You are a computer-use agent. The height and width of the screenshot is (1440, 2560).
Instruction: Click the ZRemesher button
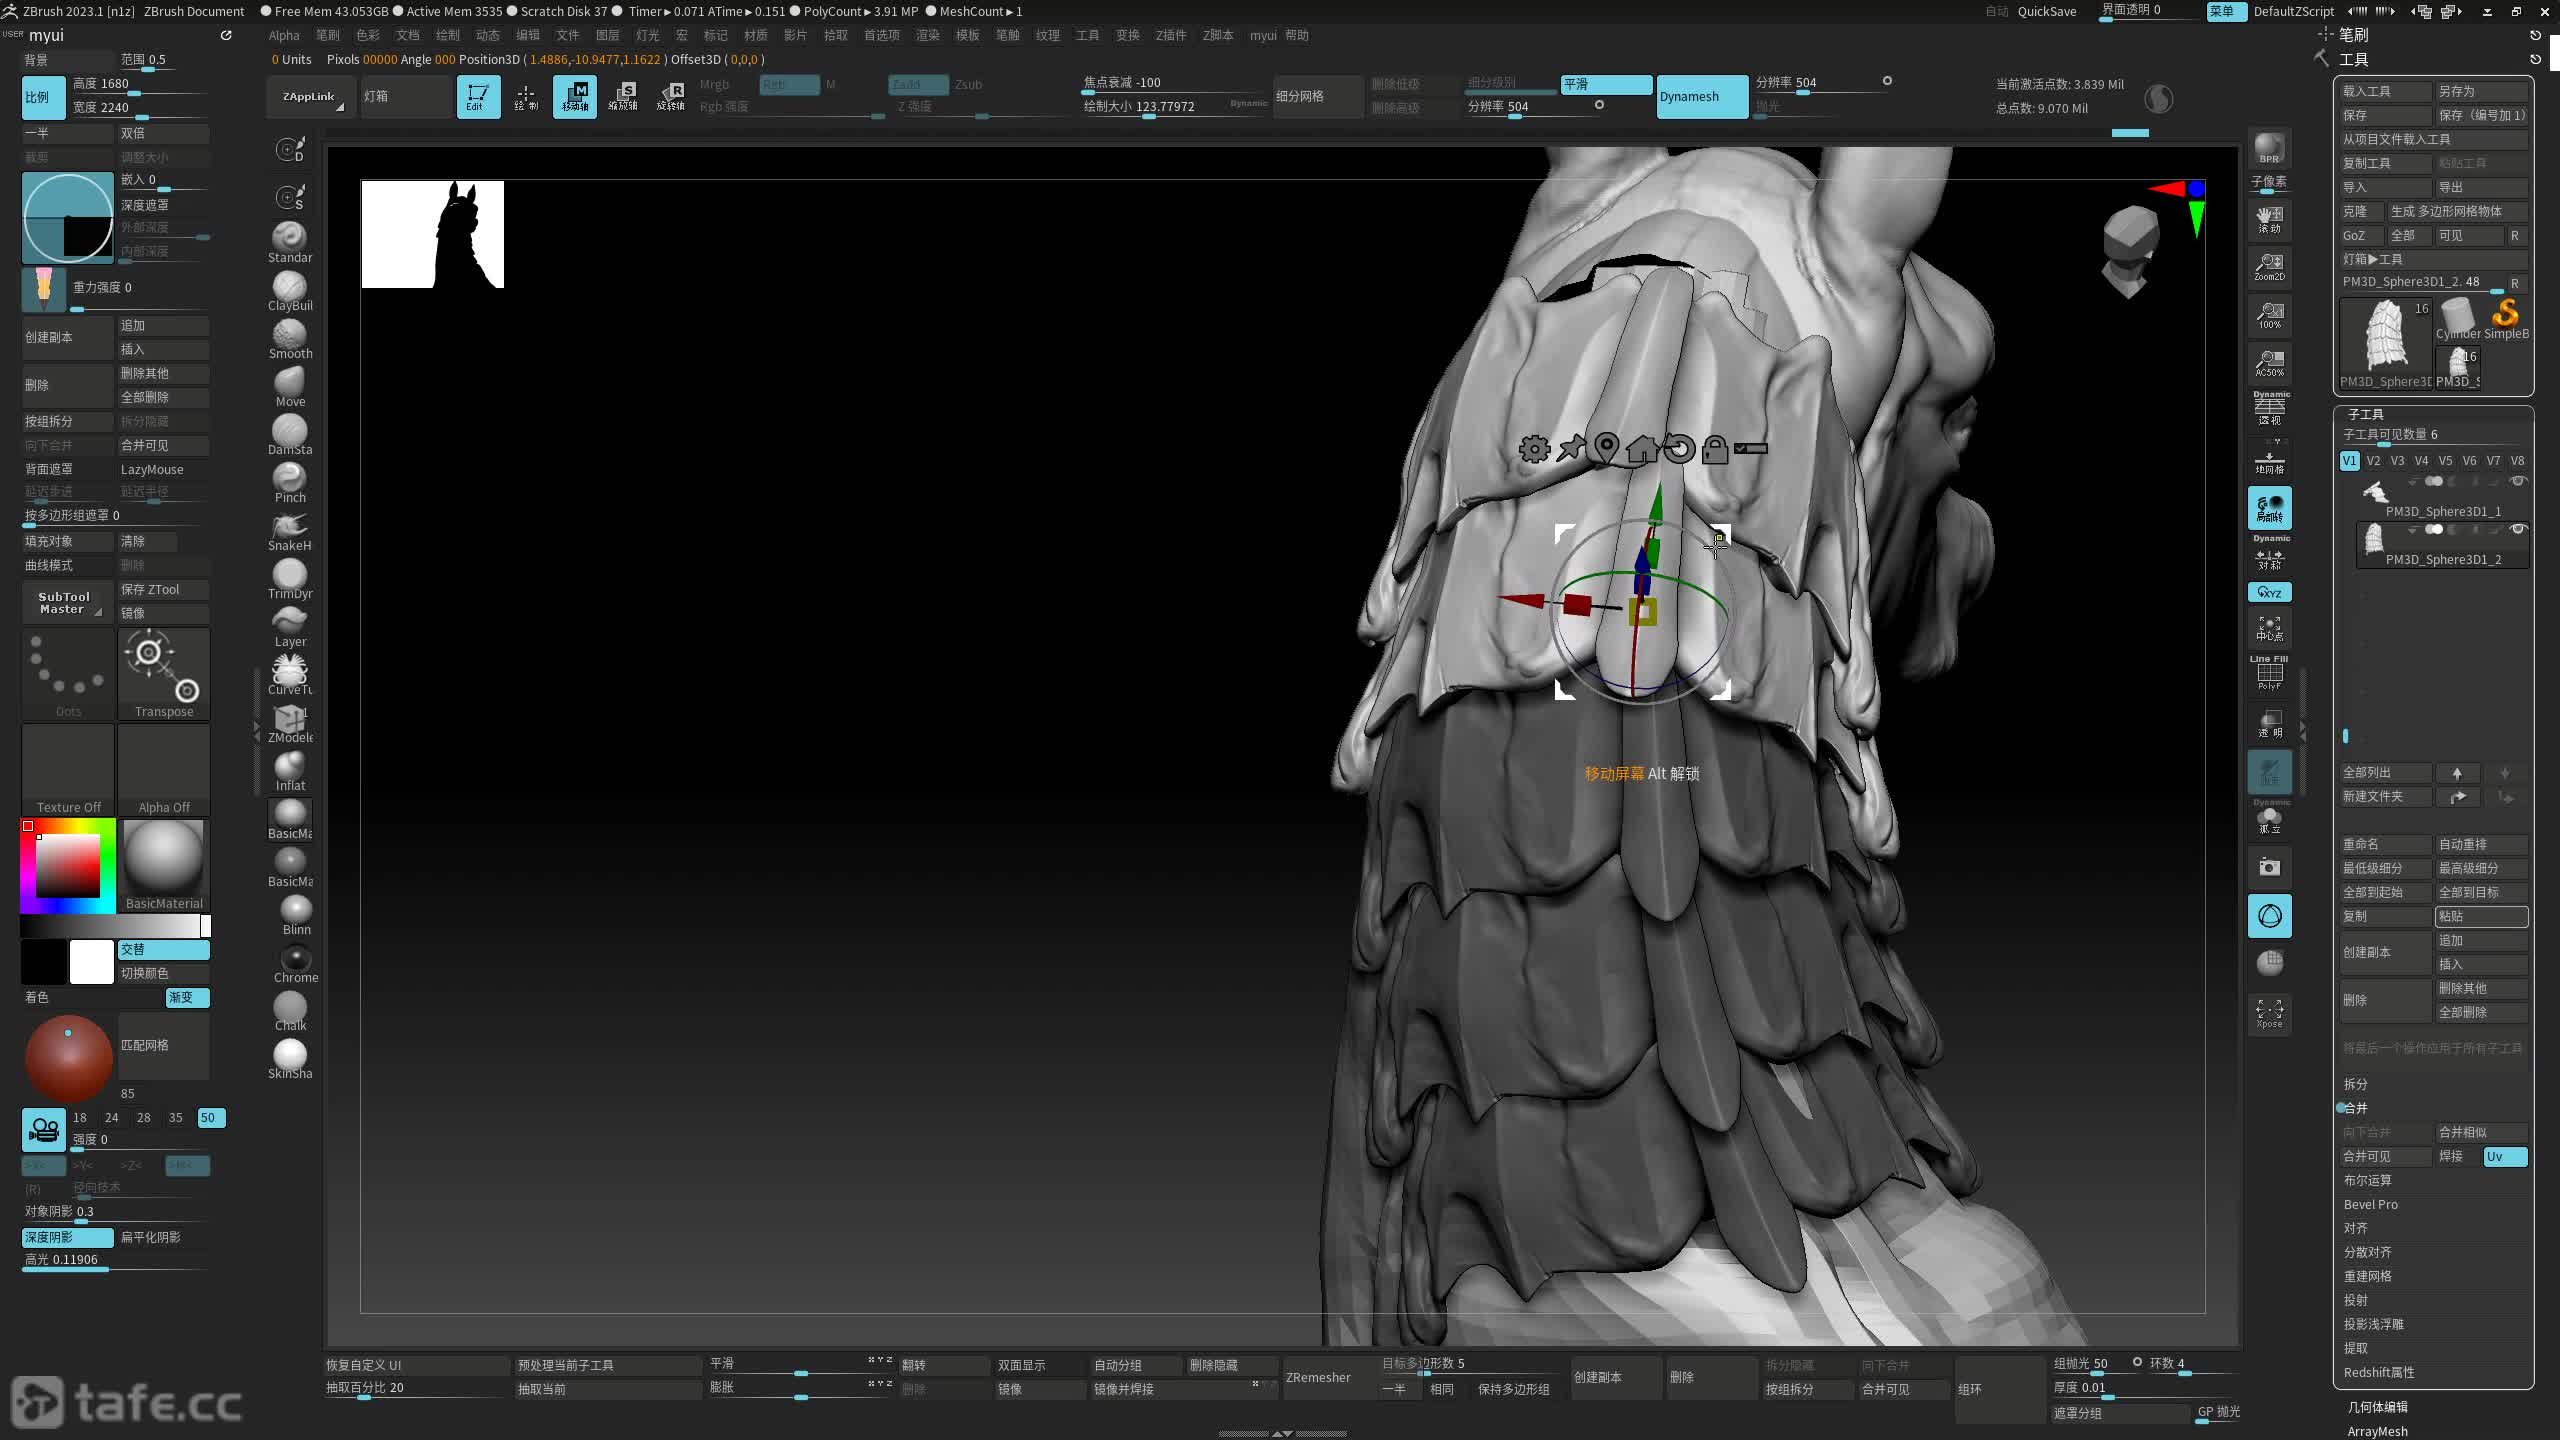1318,1377
